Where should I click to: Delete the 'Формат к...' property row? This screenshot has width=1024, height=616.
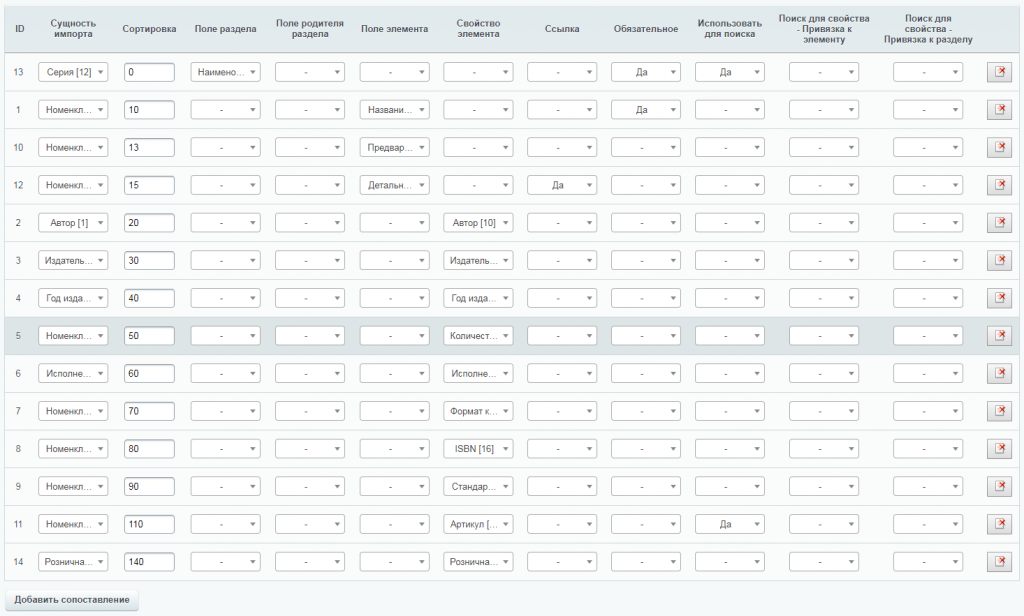coord(999,411)
